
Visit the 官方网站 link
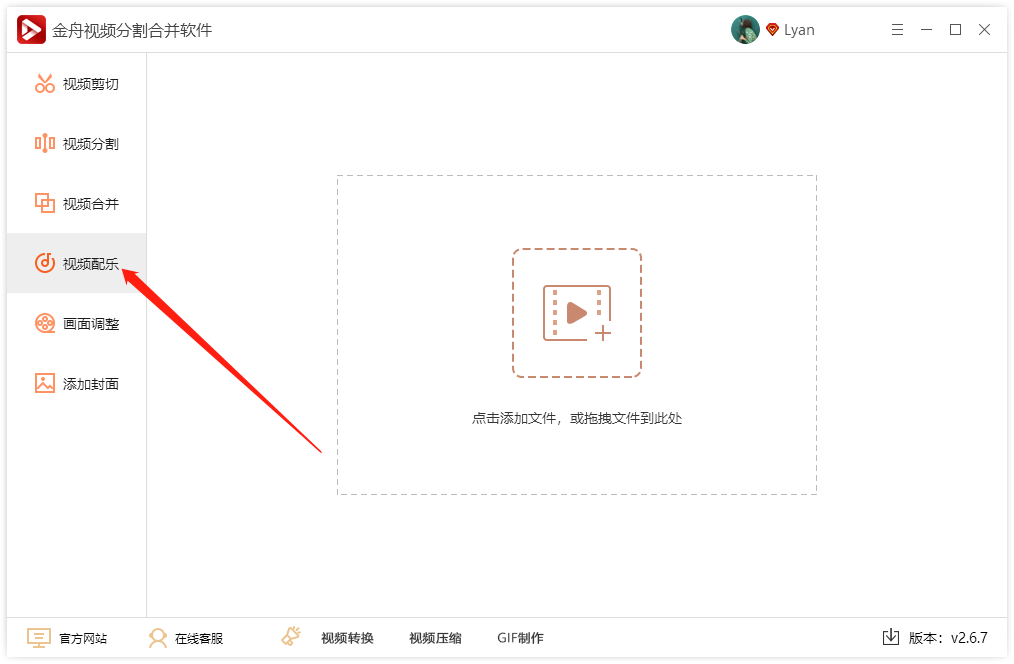tap(83, 638)
